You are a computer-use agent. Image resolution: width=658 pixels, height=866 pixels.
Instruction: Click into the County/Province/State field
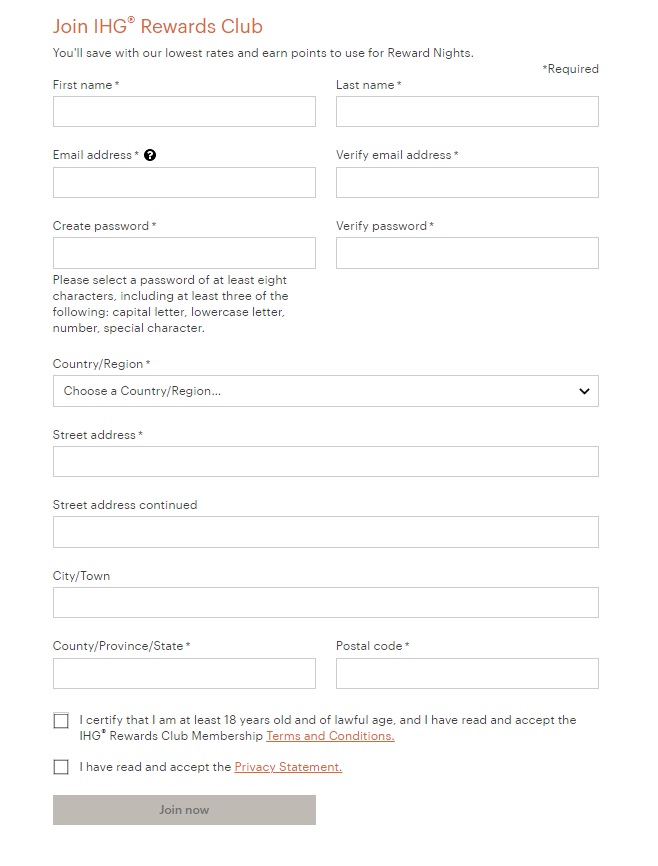184,673
